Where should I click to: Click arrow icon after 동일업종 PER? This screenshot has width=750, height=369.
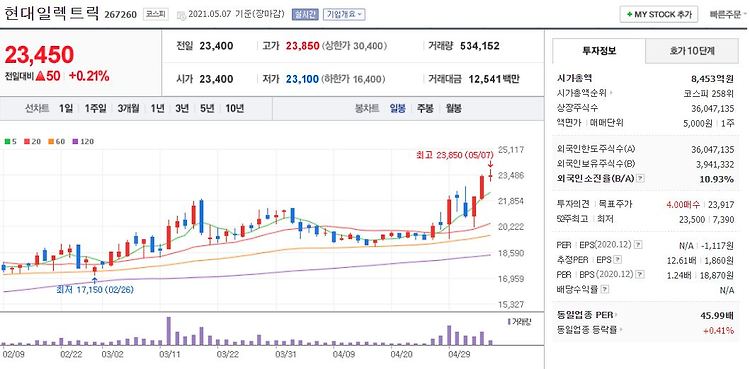point(616,315)
